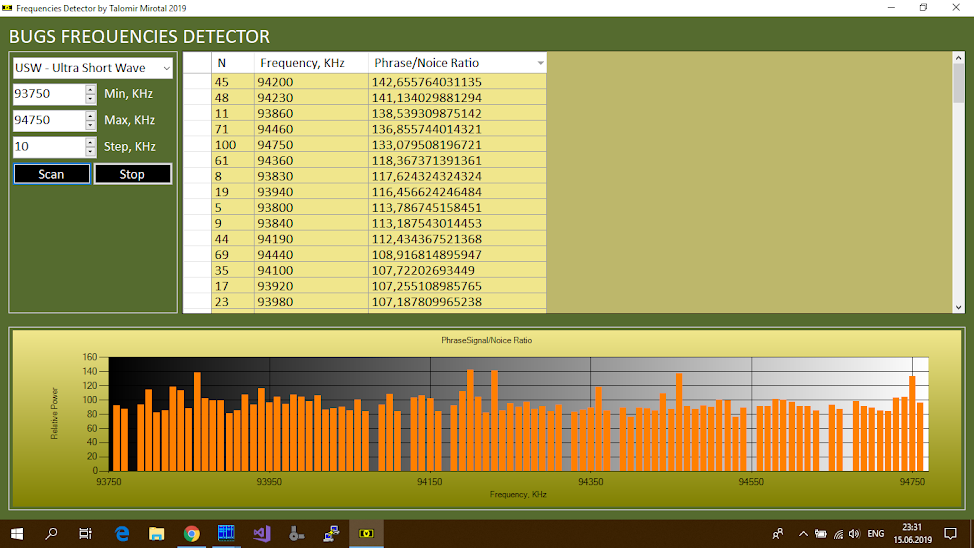Click the Max, KHz input field showing 94750
Screen dimensions: 974x548
point(48,120)
